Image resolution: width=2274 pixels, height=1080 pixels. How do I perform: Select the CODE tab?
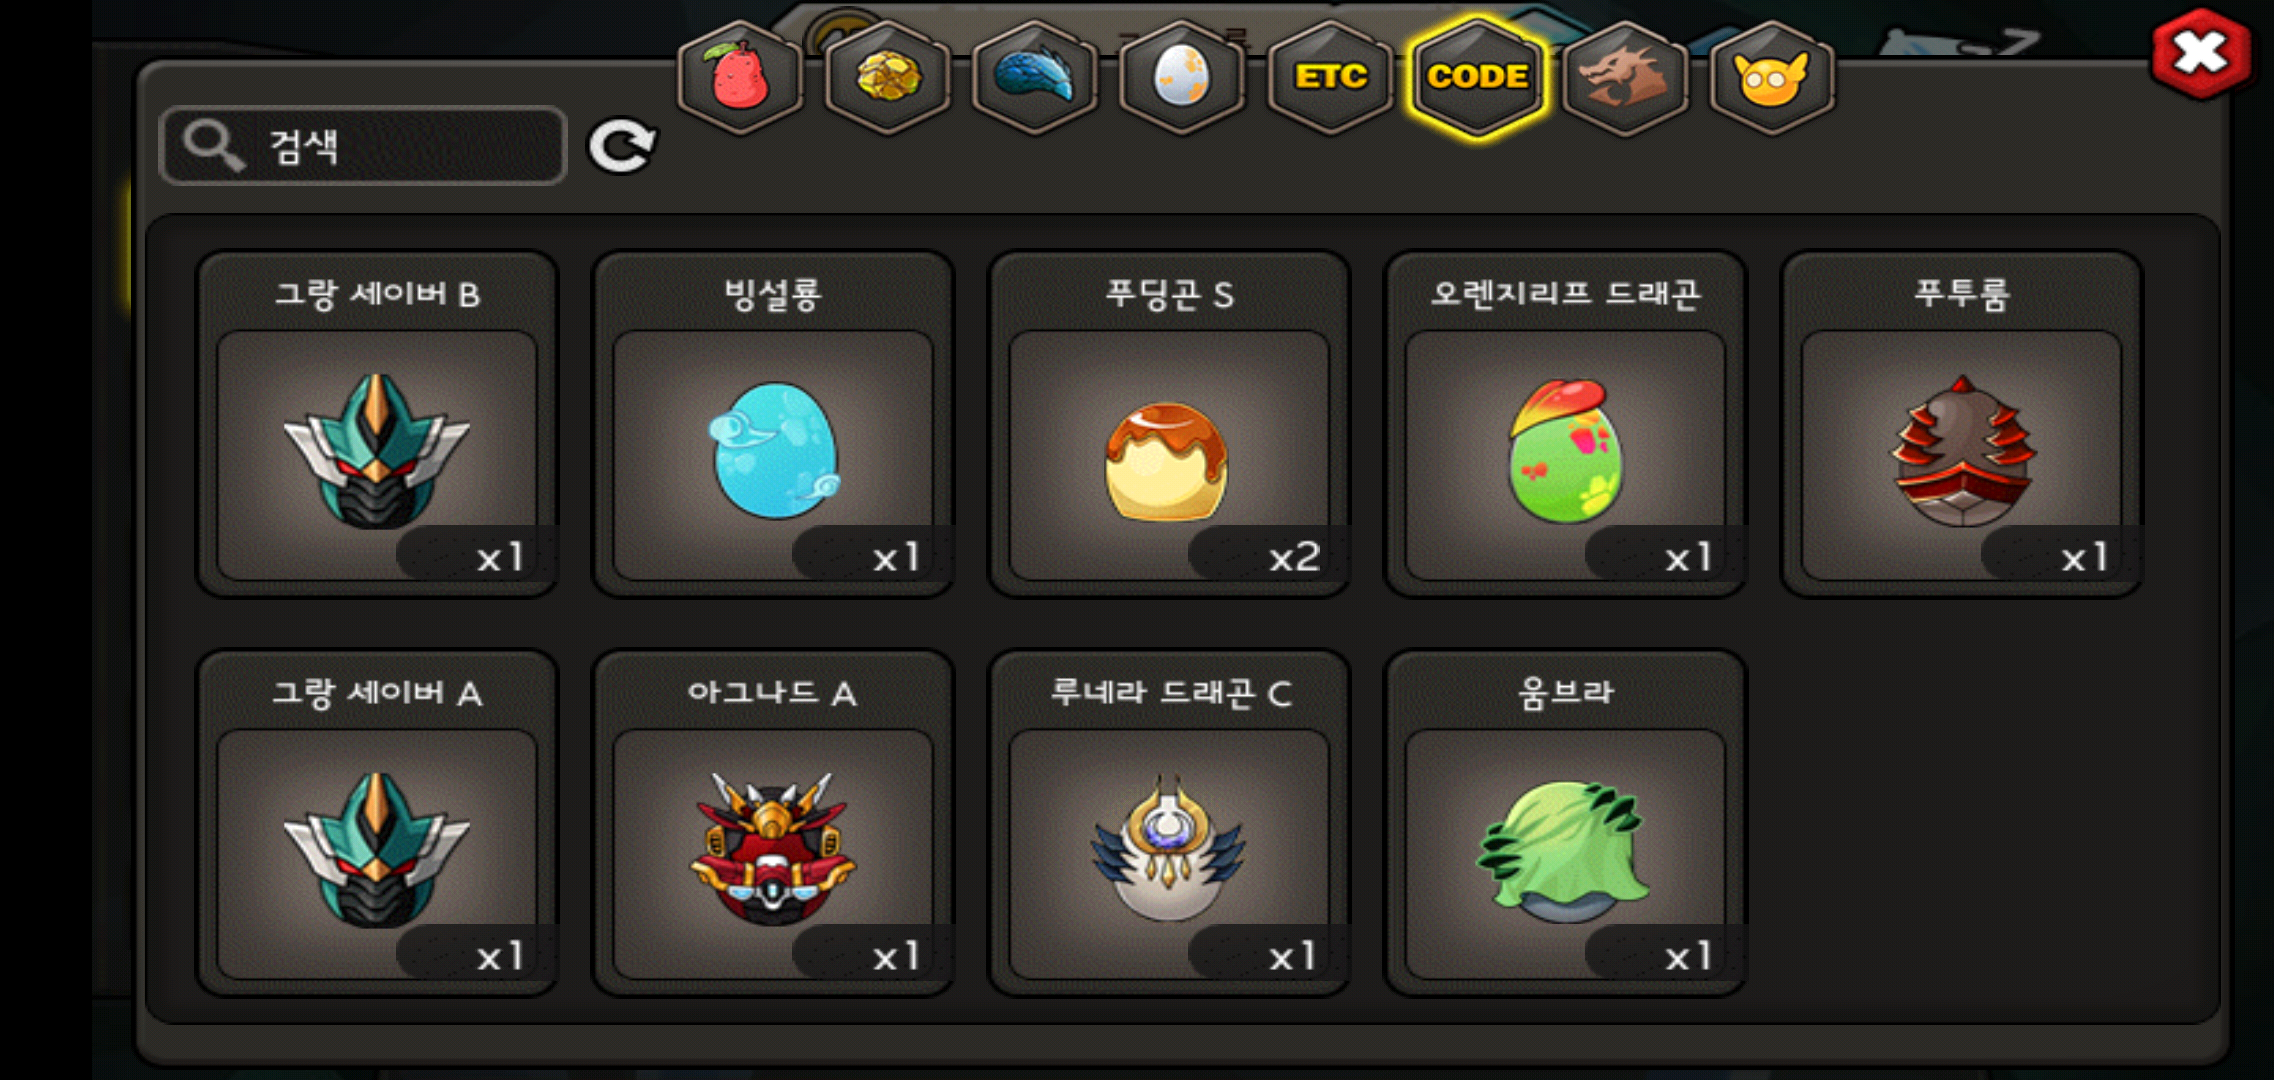click(1477, 77)
